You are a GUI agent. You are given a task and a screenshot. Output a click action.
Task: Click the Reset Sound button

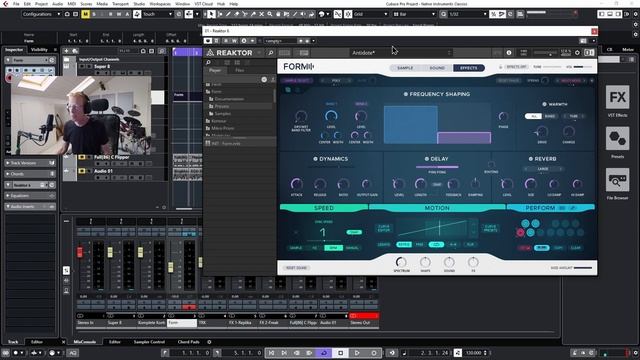tap(296, 268)
